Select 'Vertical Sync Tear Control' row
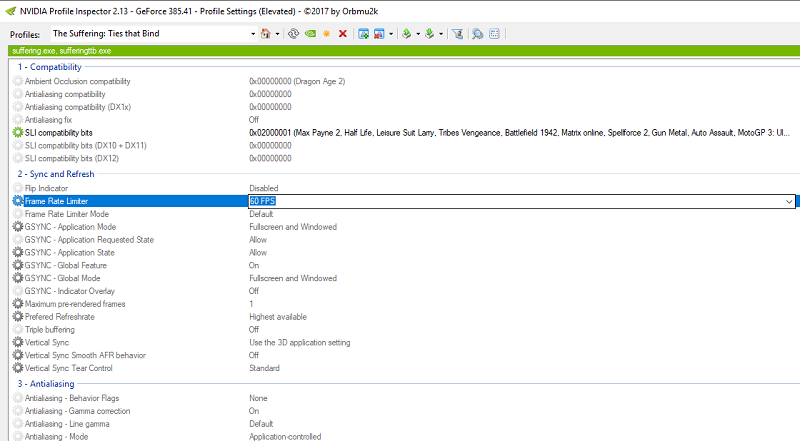Image resolution: width=800 pixels, height=441 pixels. pyautogui.click(x=68, y=368)
